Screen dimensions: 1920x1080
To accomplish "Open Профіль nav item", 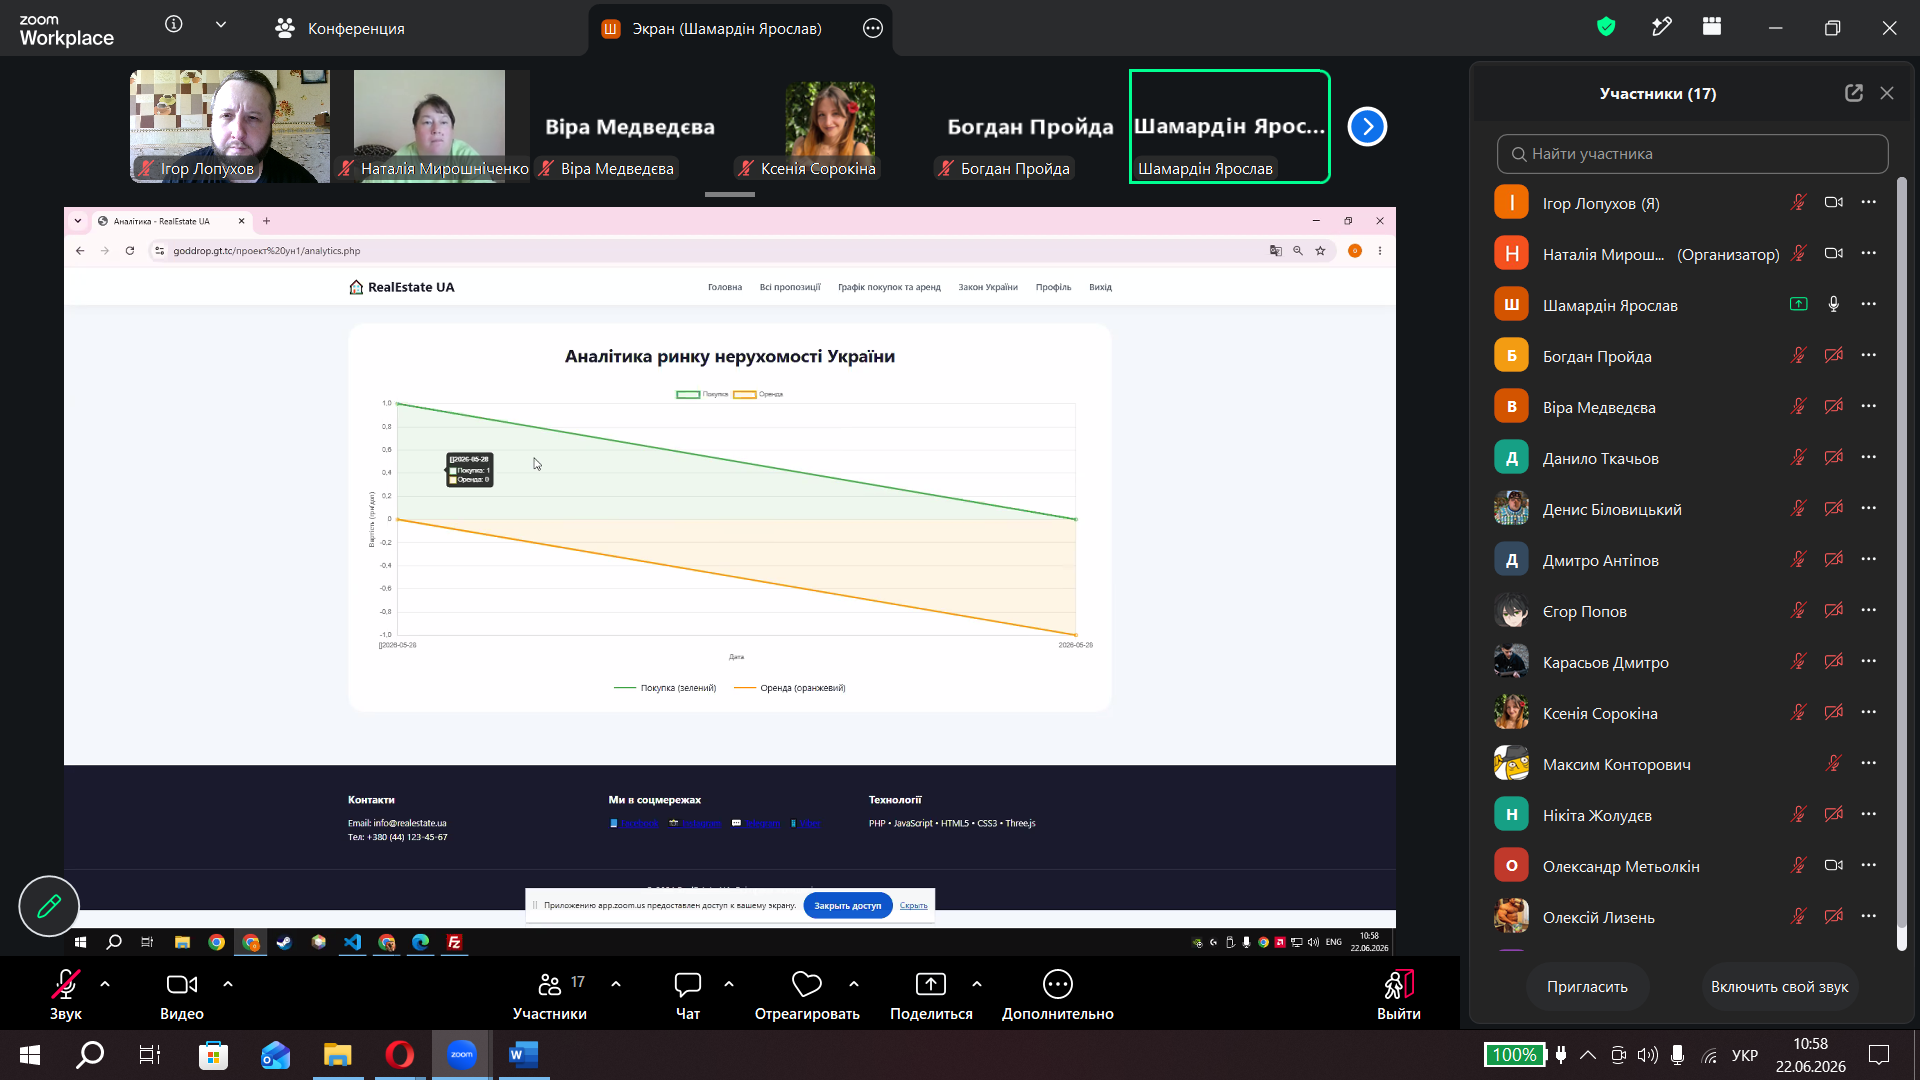I will click(x=1053, y=287).
